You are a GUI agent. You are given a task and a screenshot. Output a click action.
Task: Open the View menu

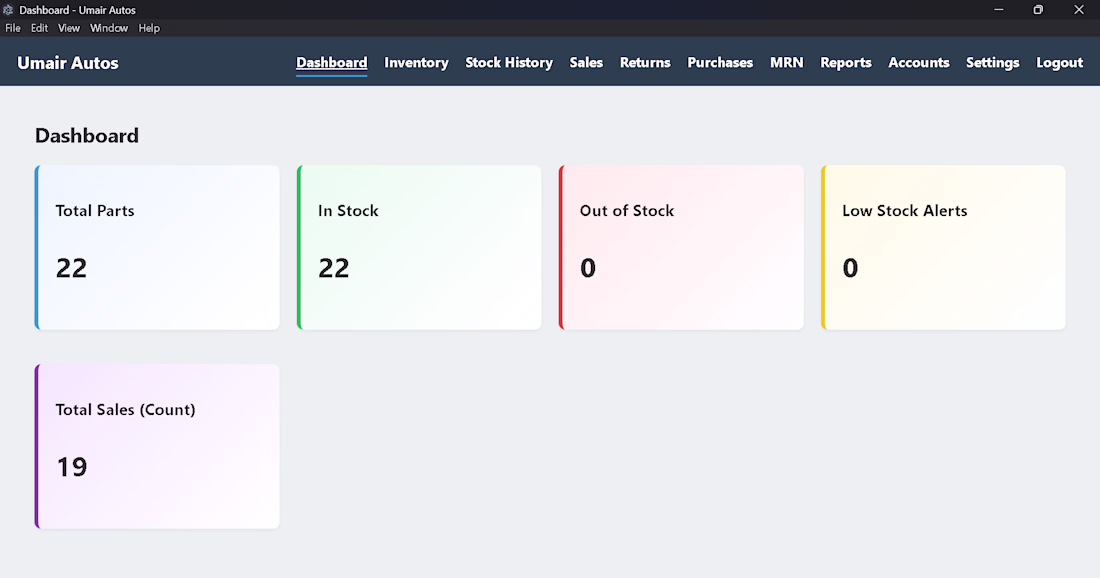click(x=69, y=28)
